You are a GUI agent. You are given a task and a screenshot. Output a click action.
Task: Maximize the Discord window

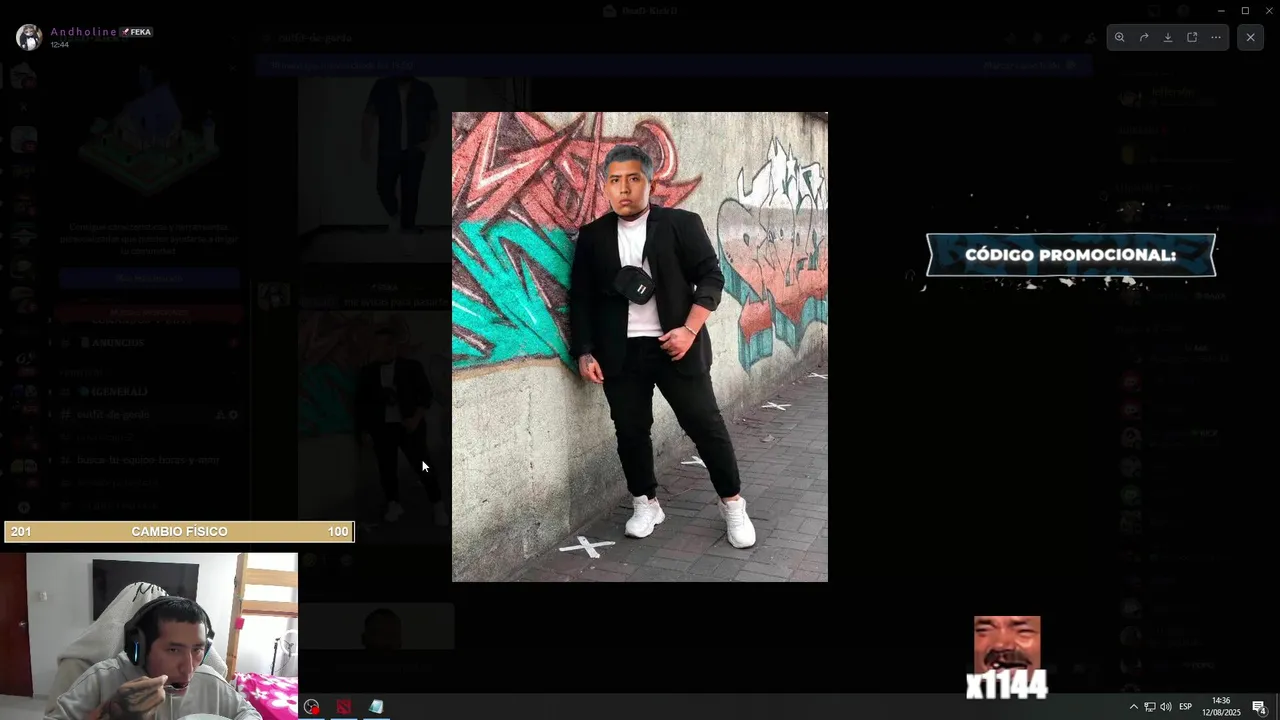[x=1245, y=10]
